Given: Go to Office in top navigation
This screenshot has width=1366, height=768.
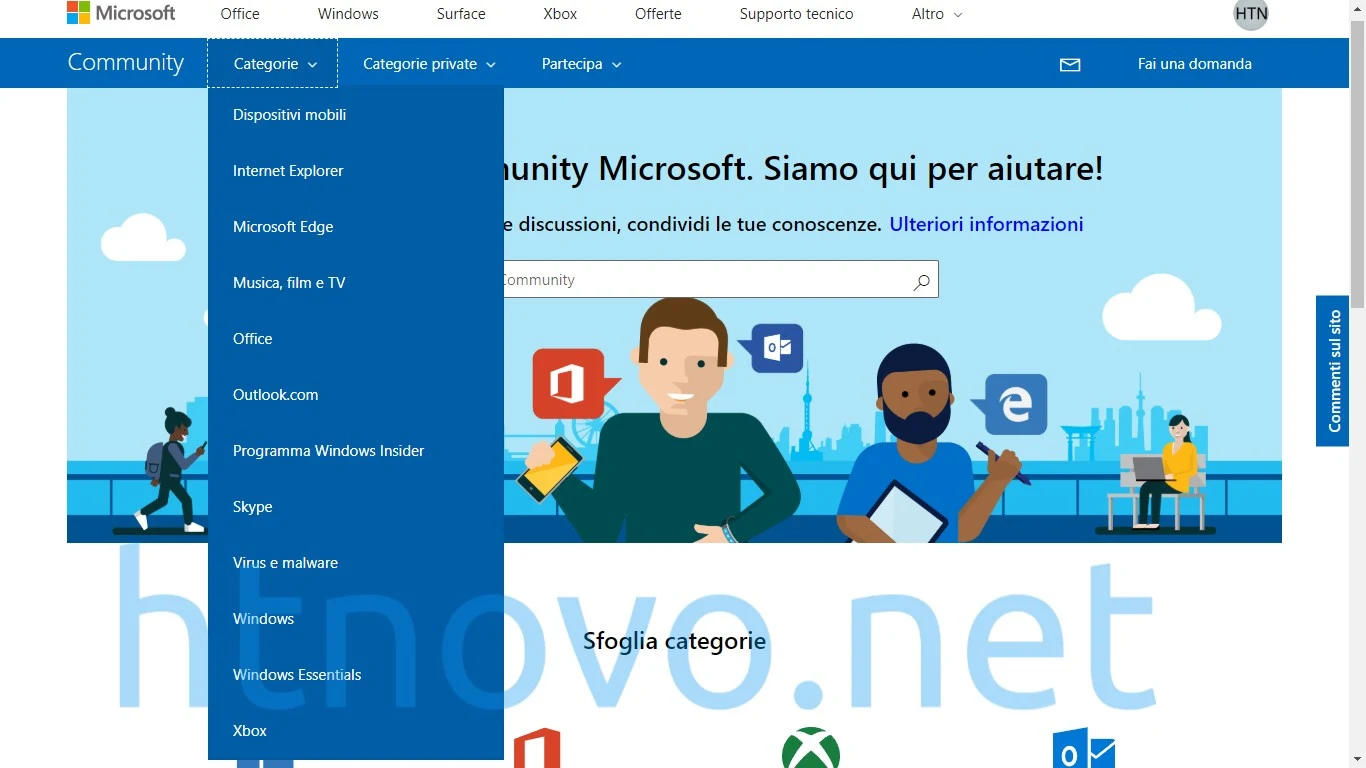Looking at the screenshot, I should pos(240,14).
